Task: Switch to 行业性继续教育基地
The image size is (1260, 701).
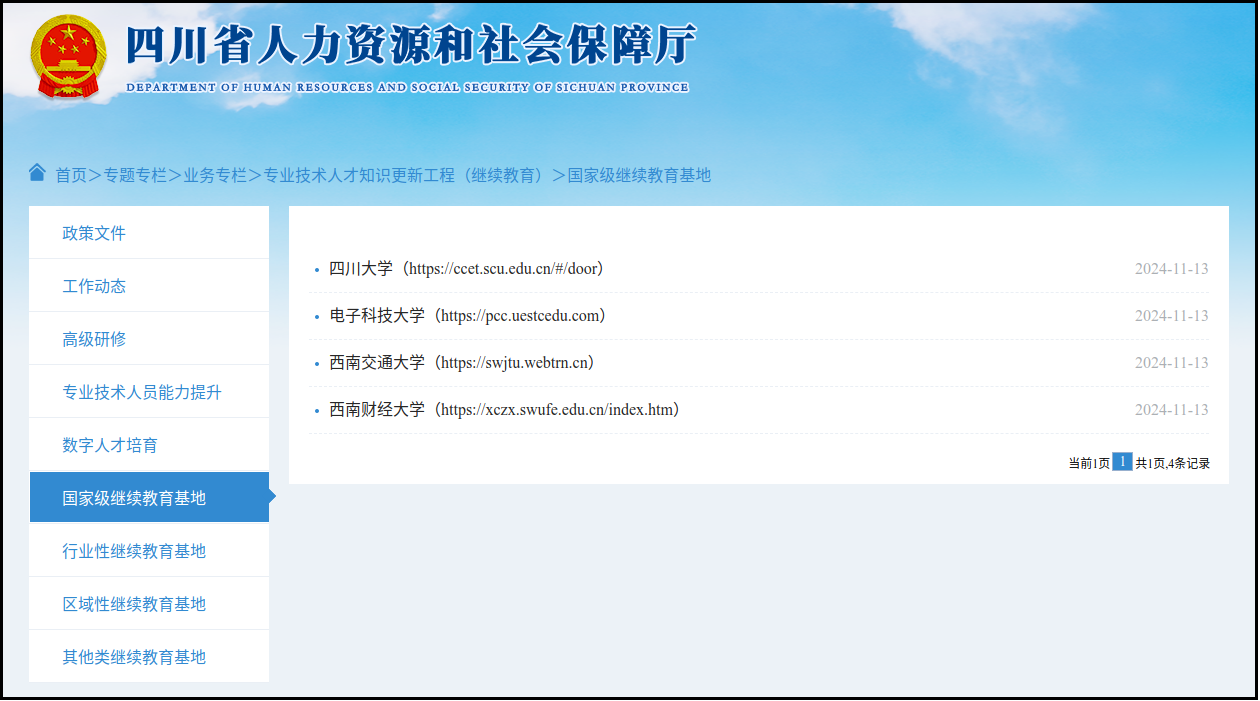Action: (134, 551)
